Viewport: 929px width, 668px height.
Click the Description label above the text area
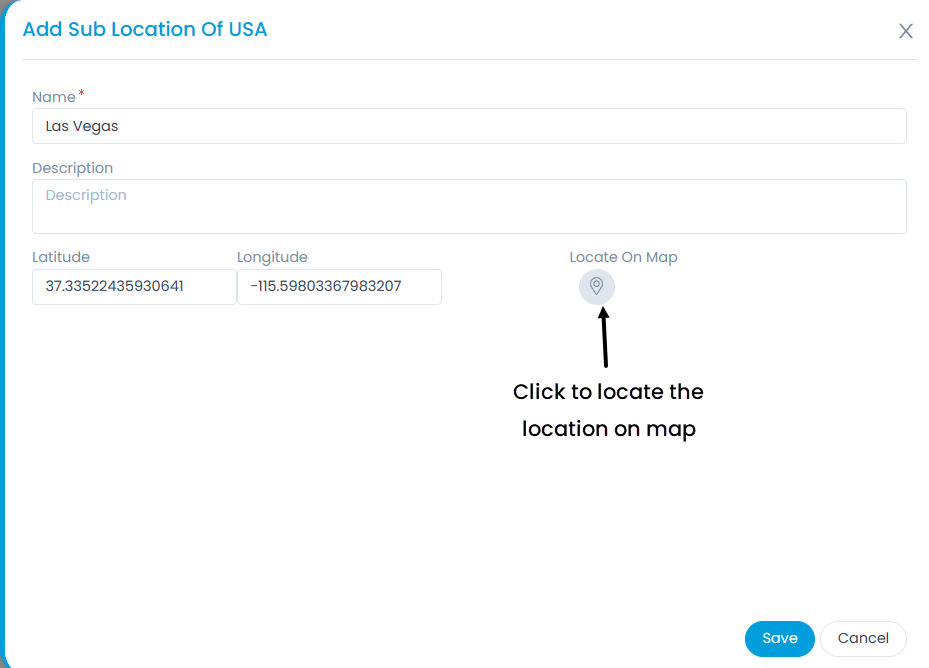[x=73, y=168]
